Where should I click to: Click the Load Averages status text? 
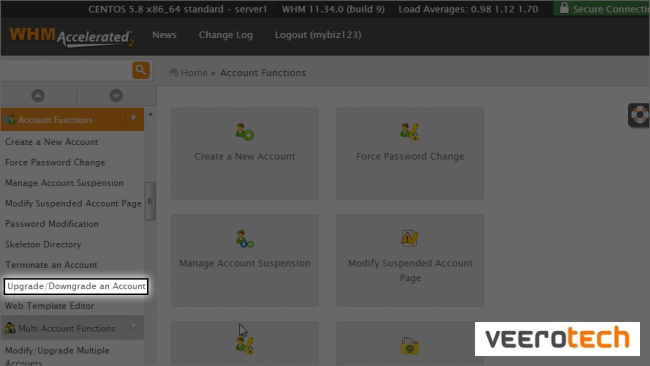[x=468, y=9]
